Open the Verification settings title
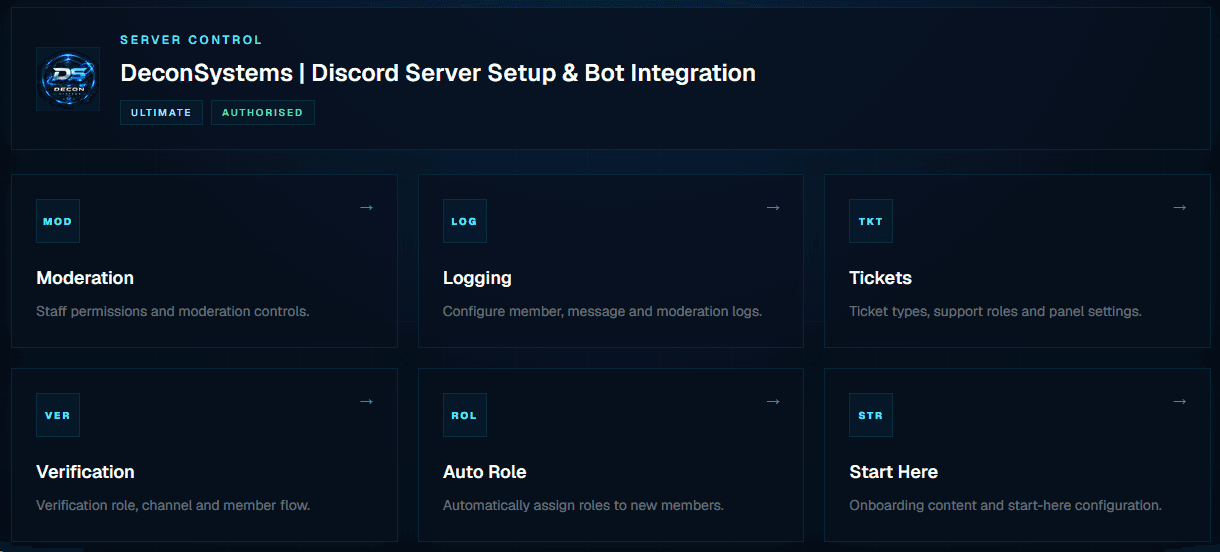This screenshot has width=1220, height=552. pyautogui.click(x=85, y=472)
